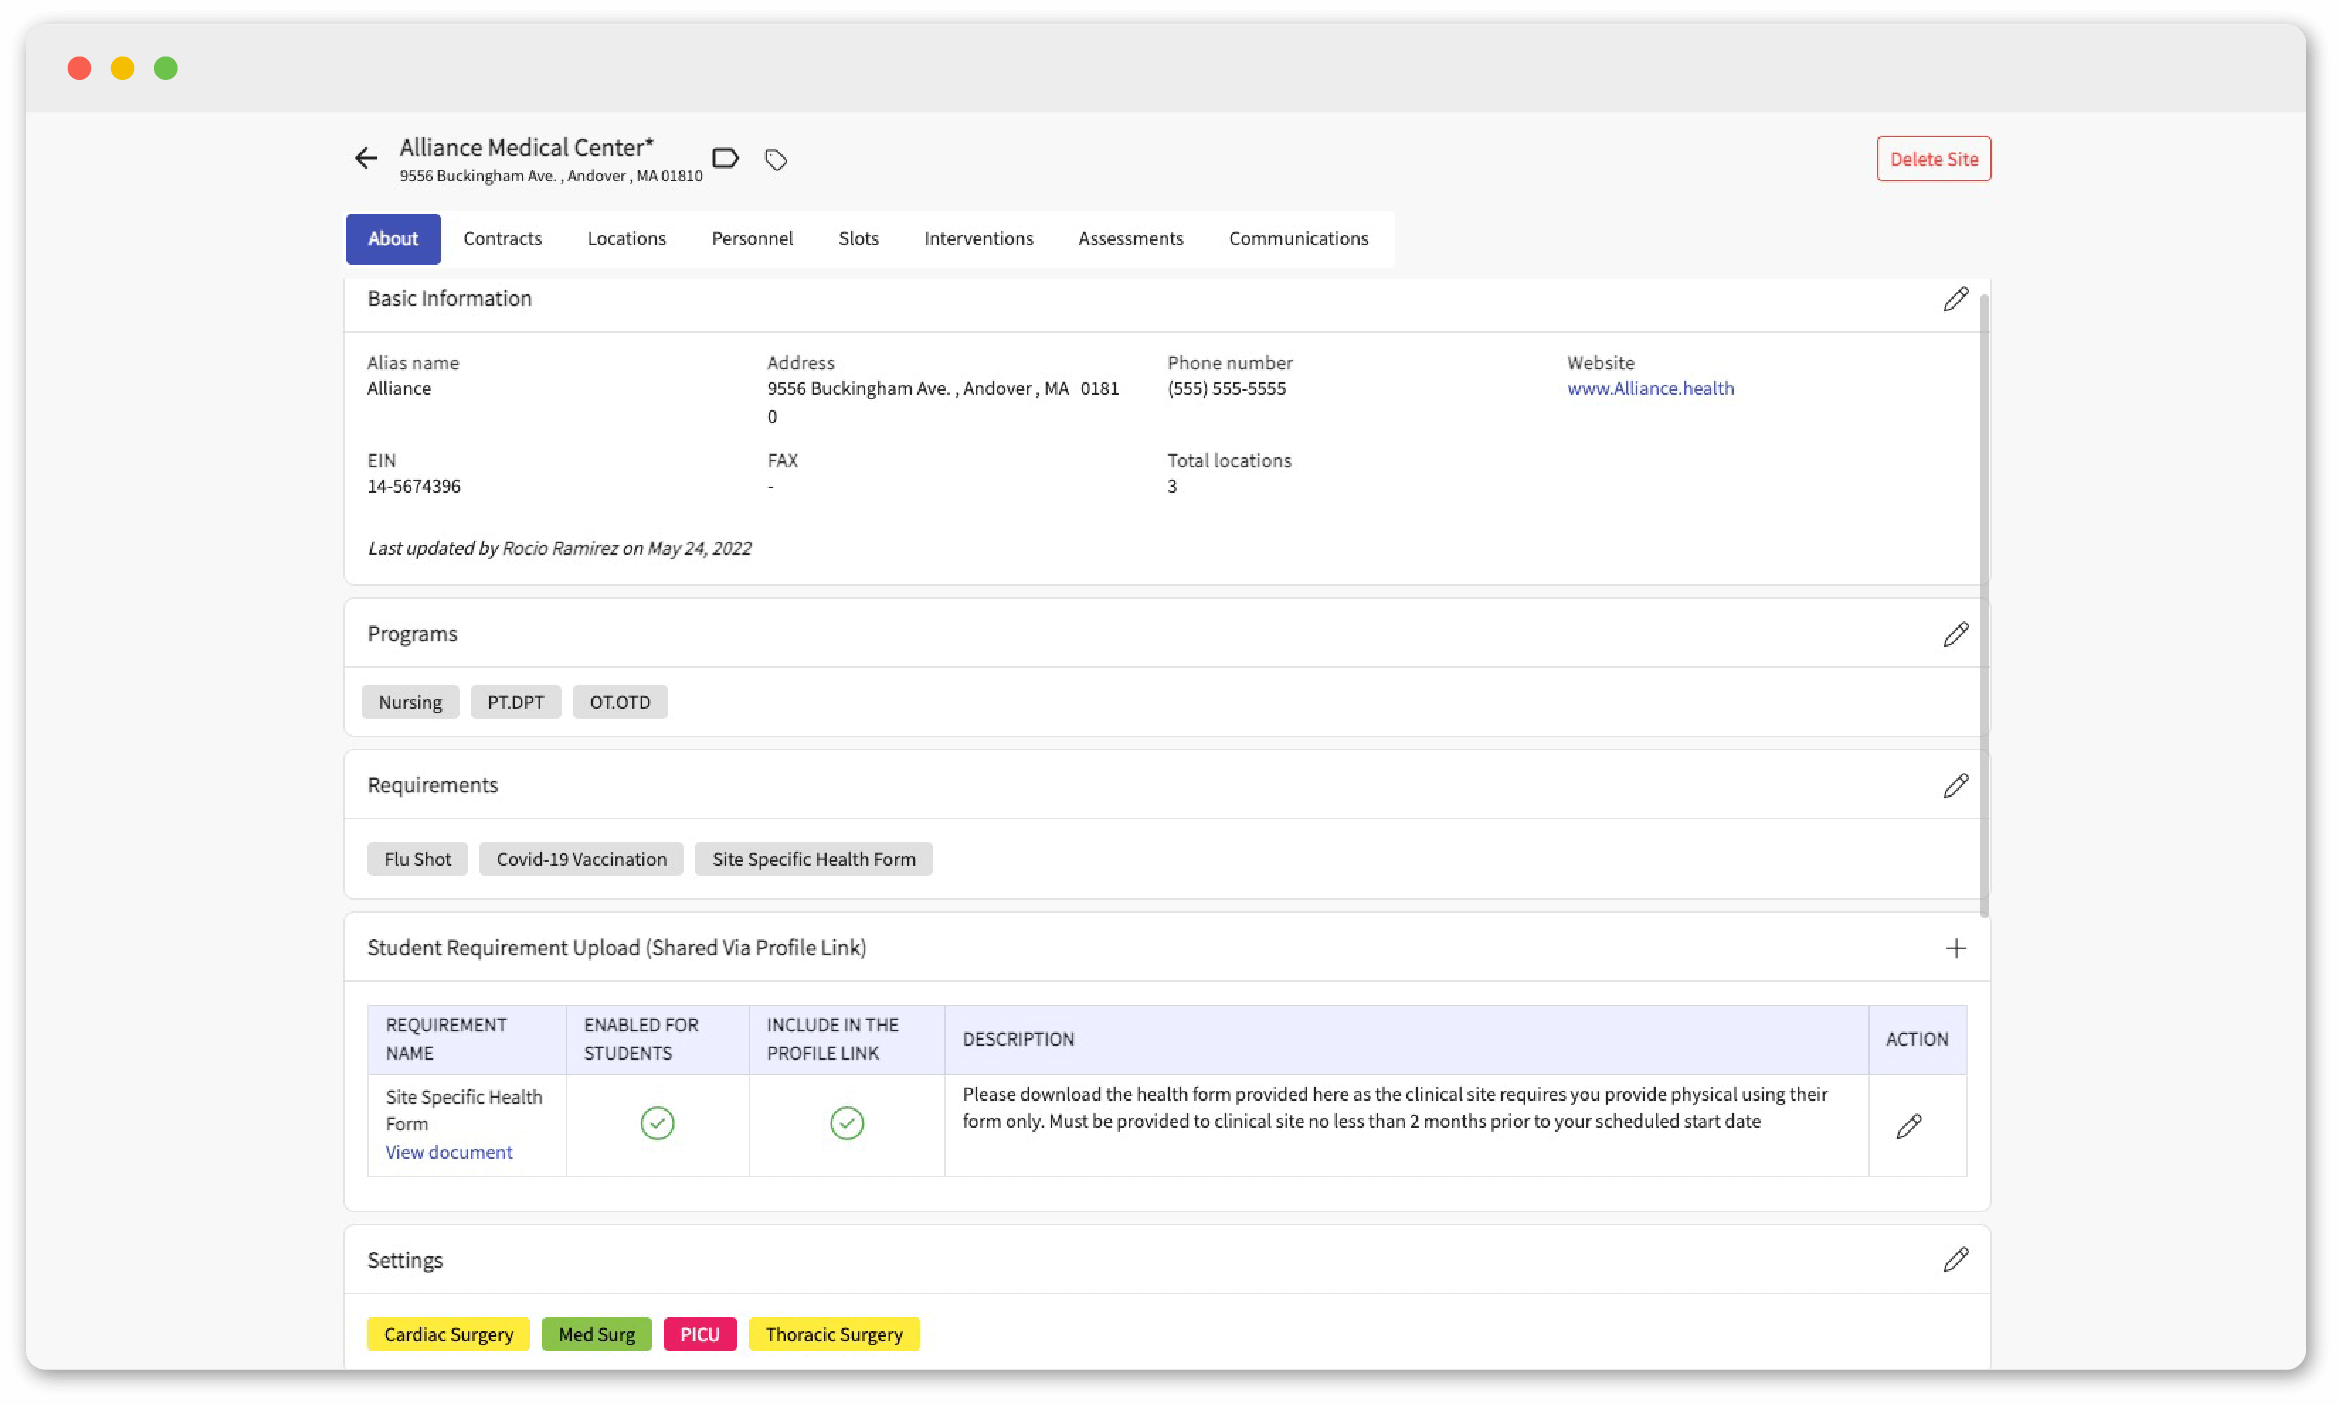Add a new Student Requirement Upload entry

(x=1956, y=947)
